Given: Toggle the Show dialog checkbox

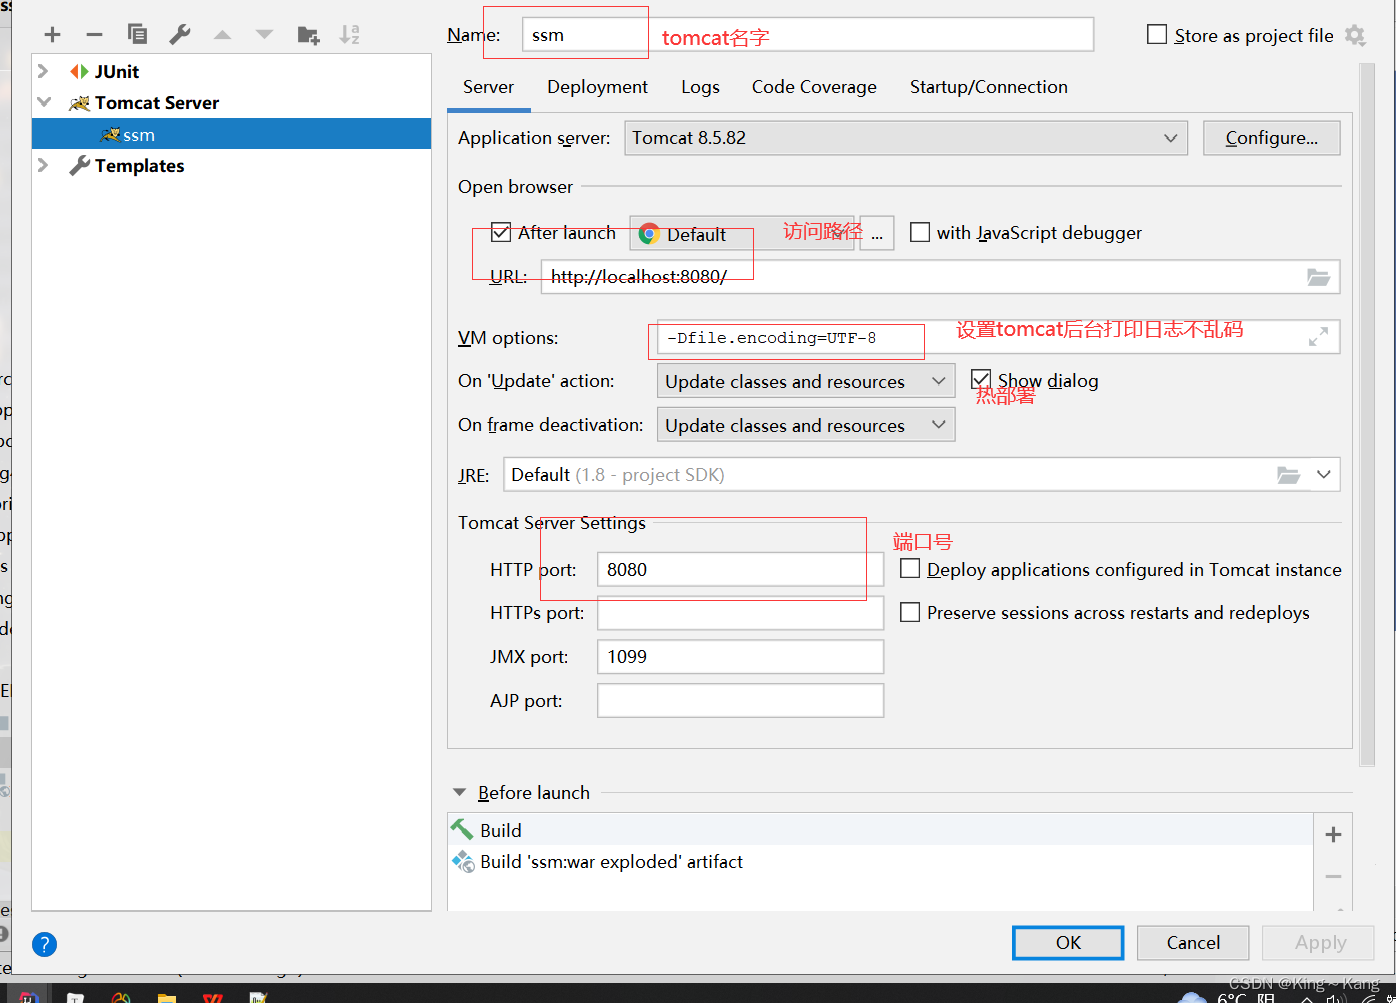Looking at the screenshot, I should coord(981,380).
